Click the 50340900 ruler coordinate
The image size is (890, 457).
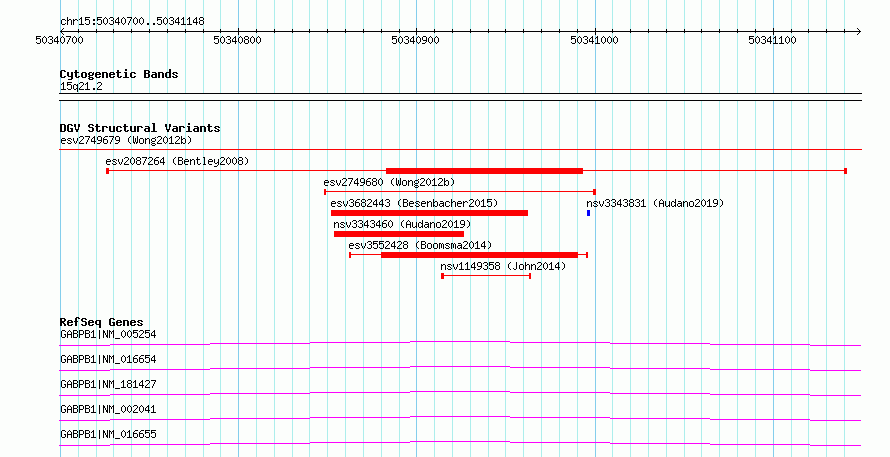[415, 40]
